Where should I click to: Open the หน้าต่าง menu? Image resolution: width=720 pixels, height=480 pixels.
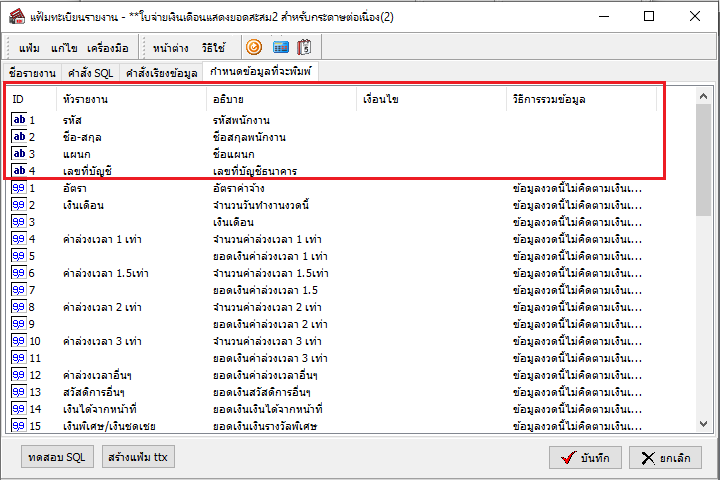pos(170,48)
